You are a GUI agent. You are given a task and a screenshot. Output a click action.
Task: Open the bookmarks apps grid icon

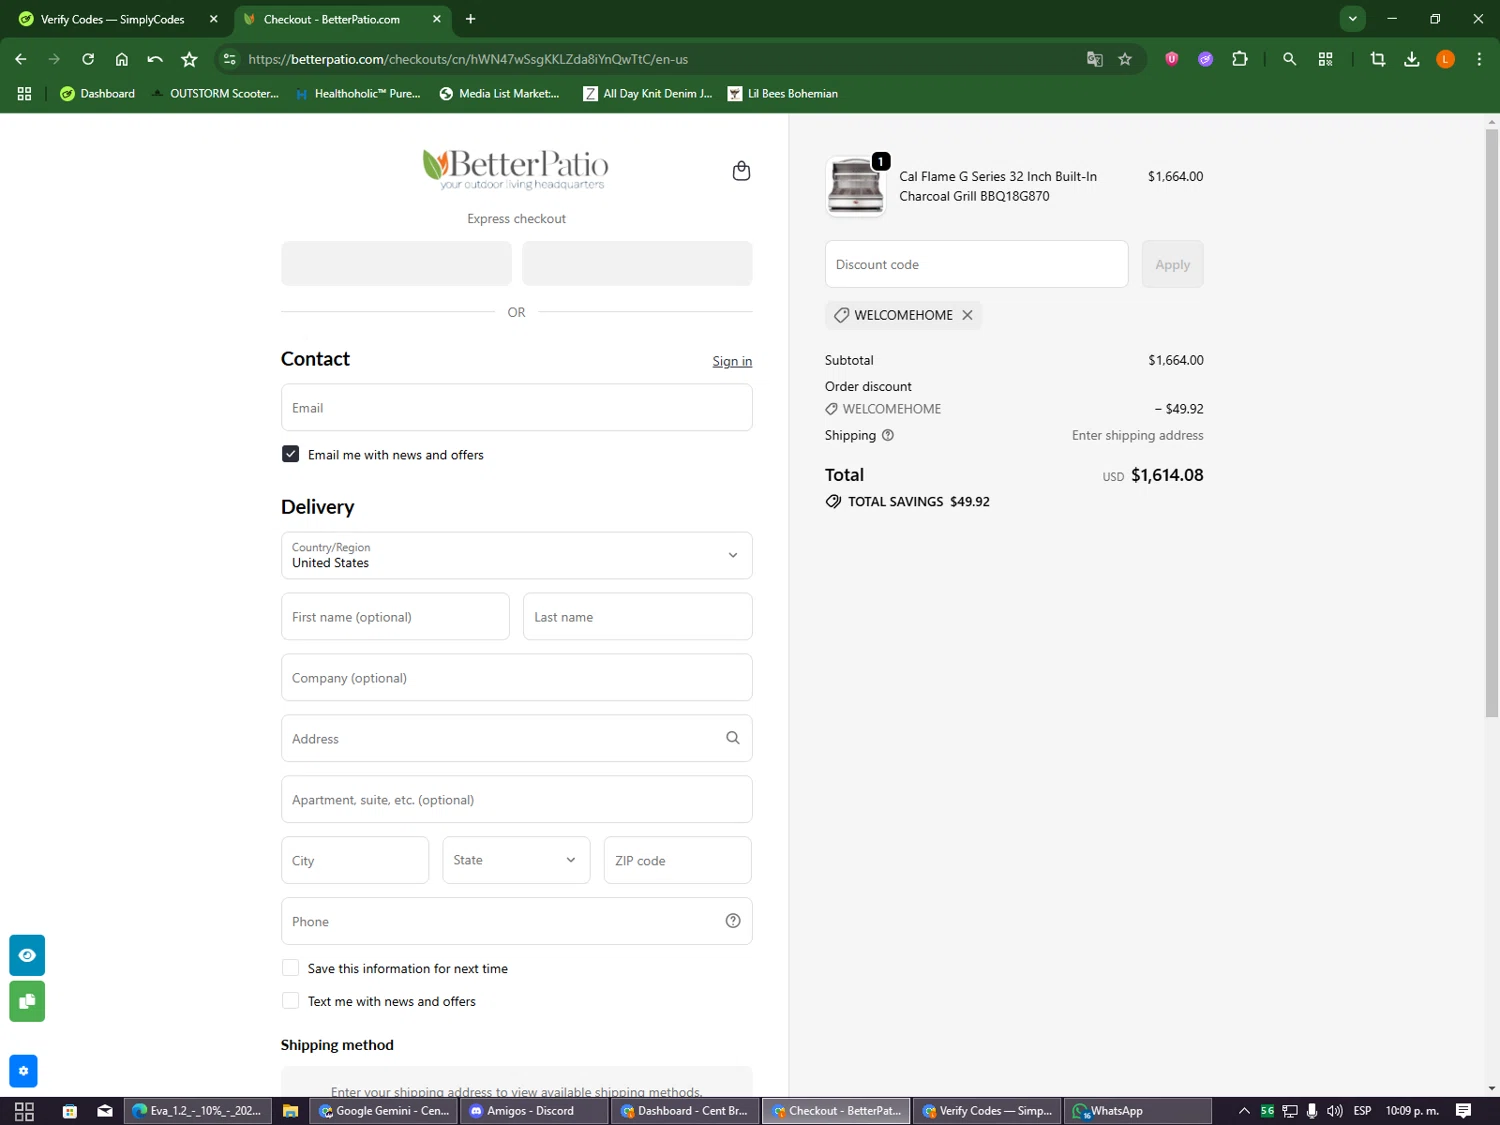point(24,93)
